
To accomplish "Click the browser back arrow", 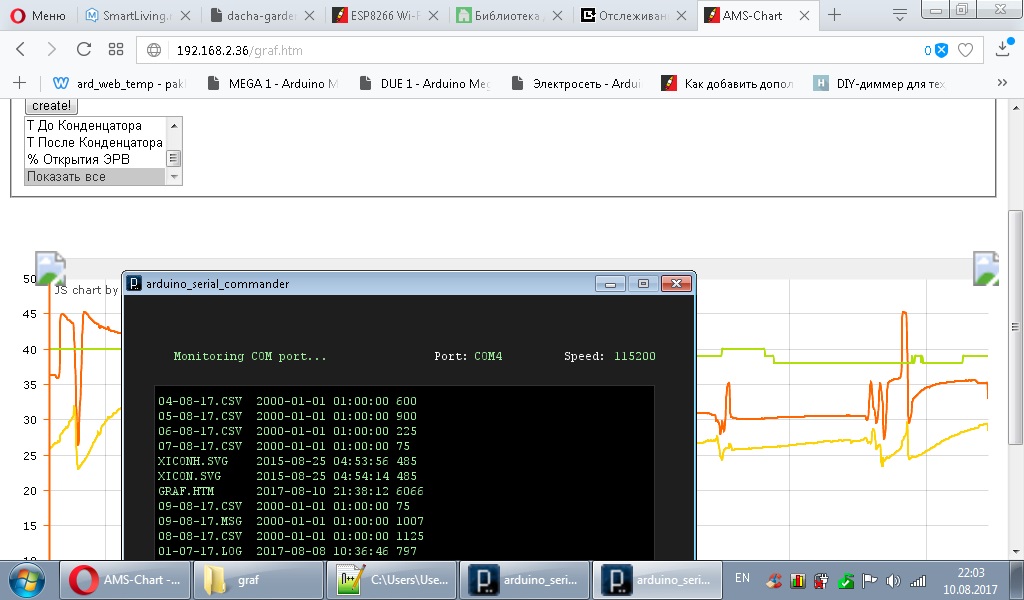I will click(21, 50).
